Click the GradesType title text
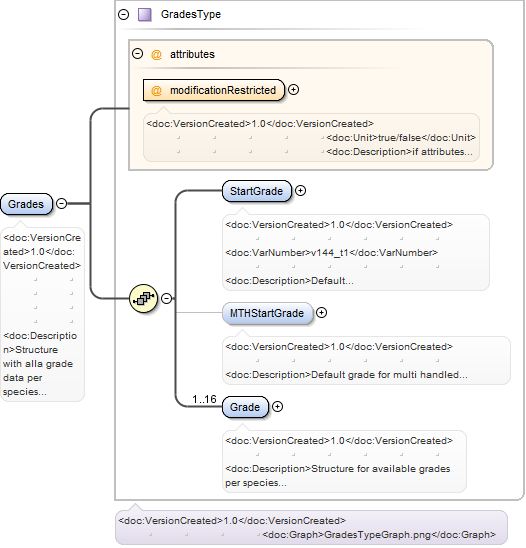 (x=191, y=14)
